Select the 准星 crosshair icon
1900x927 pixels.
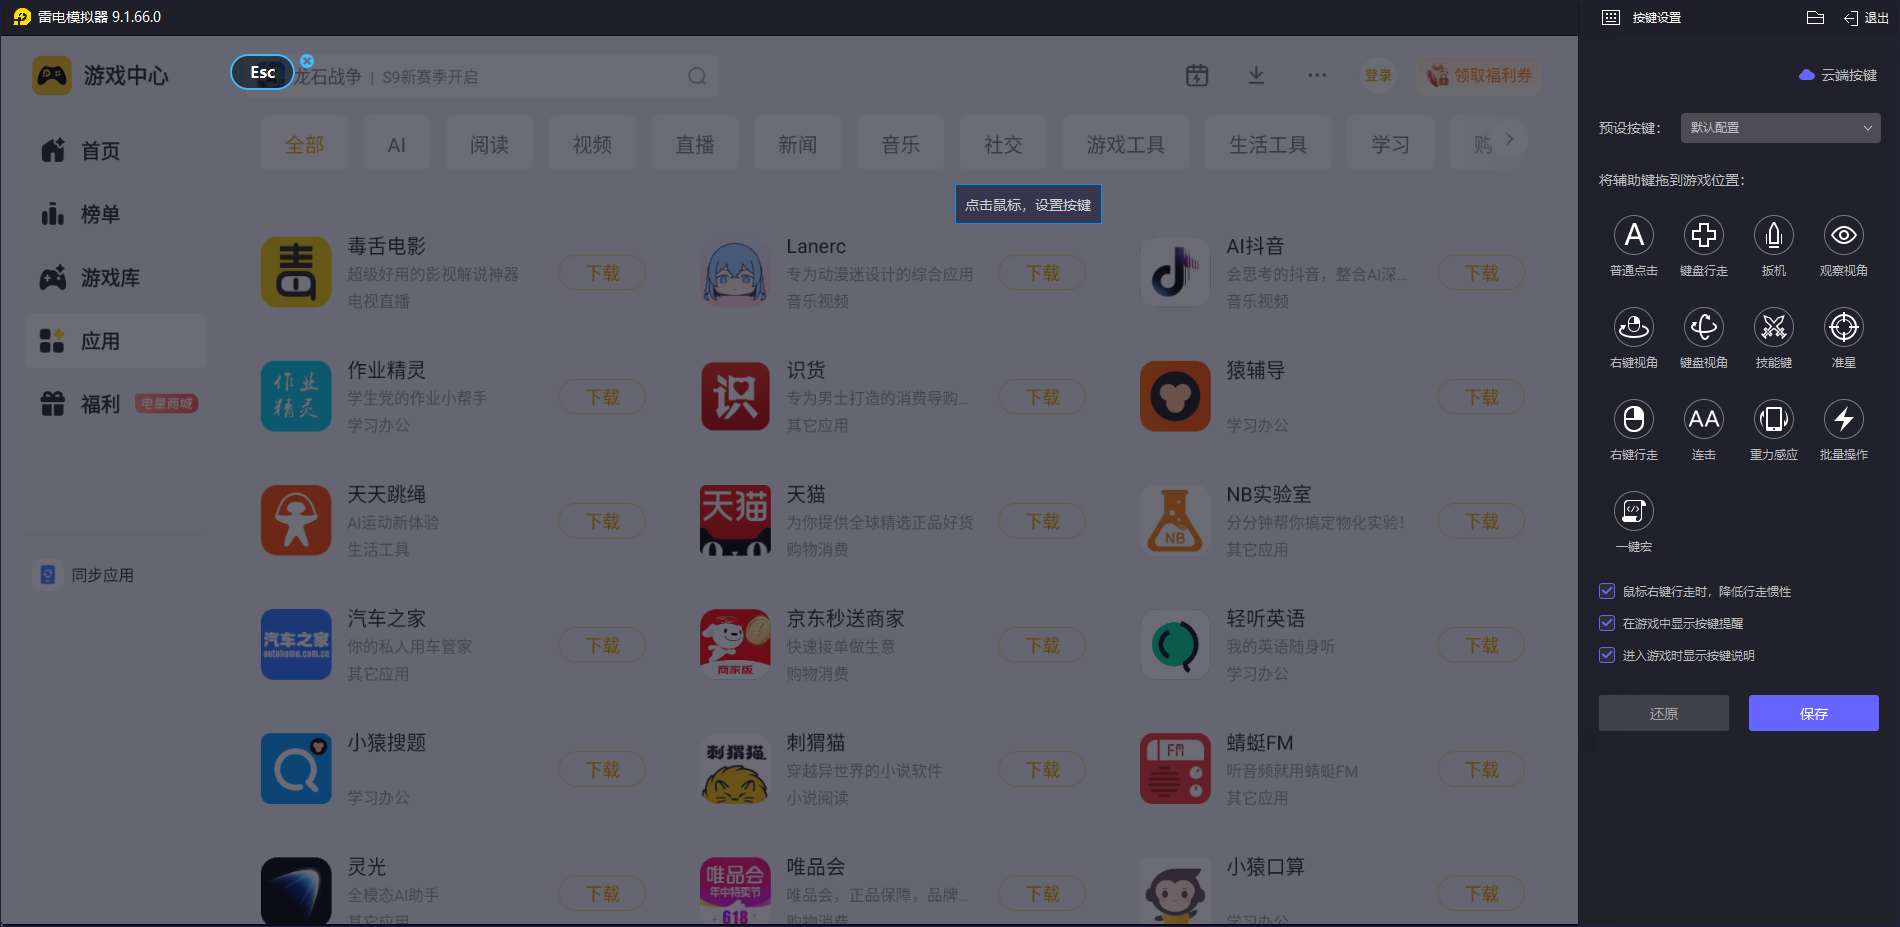tap(1844, 327)
